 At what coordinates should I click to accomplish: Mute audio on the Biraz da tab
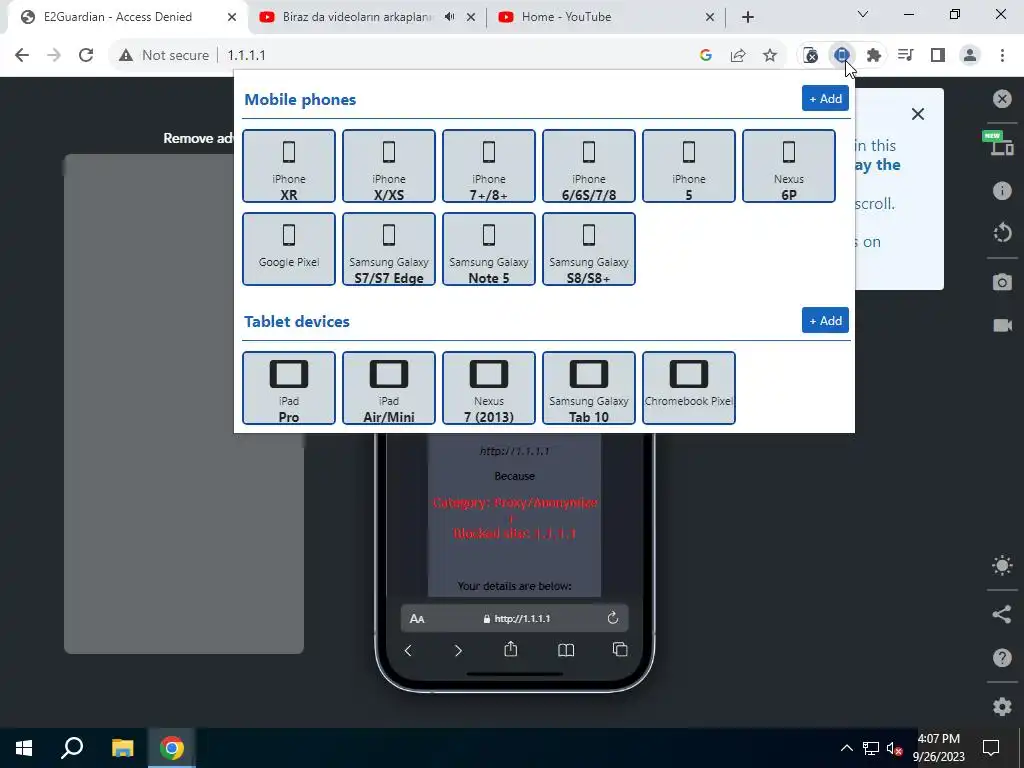pos(449,17)
